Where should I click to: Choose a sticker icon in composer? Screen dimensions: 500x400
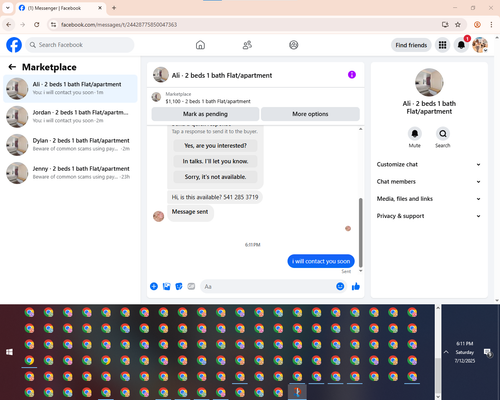pos(179,286)
